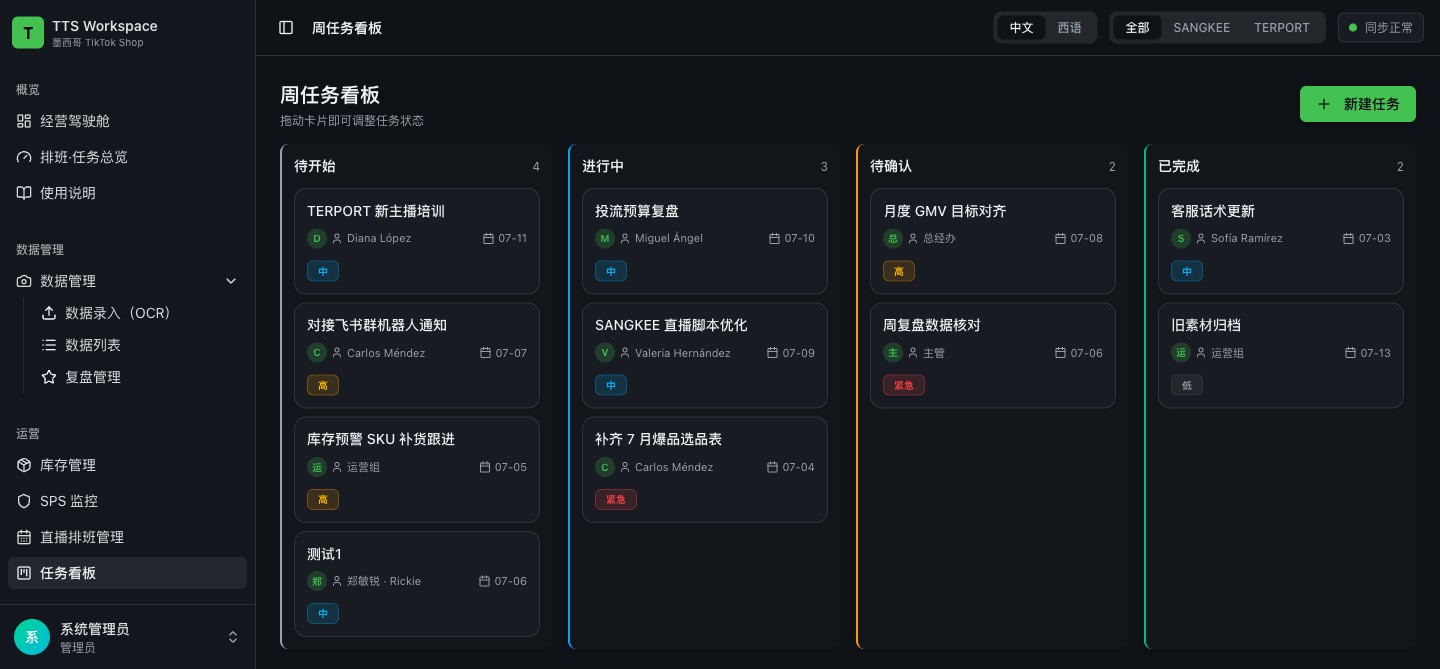This screenshot has height=669, width=1440.
Task: Open 直播排班管理 calendar icon
Action: (24, 537)
